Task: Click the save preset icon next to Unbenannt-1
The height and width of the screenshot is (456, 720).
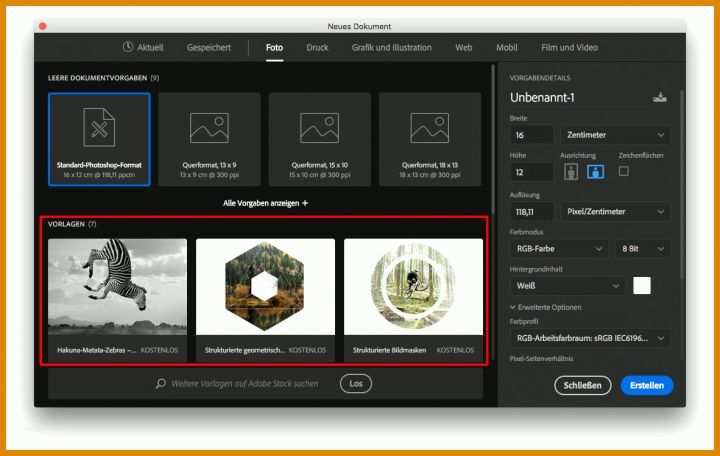Action: pyautogui.click(x=659, y=97)
